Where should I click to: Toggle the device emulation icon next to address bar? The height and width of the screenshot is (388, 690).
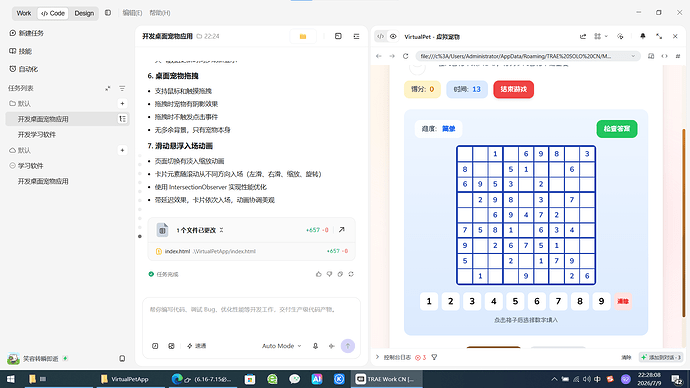(651, 56)
